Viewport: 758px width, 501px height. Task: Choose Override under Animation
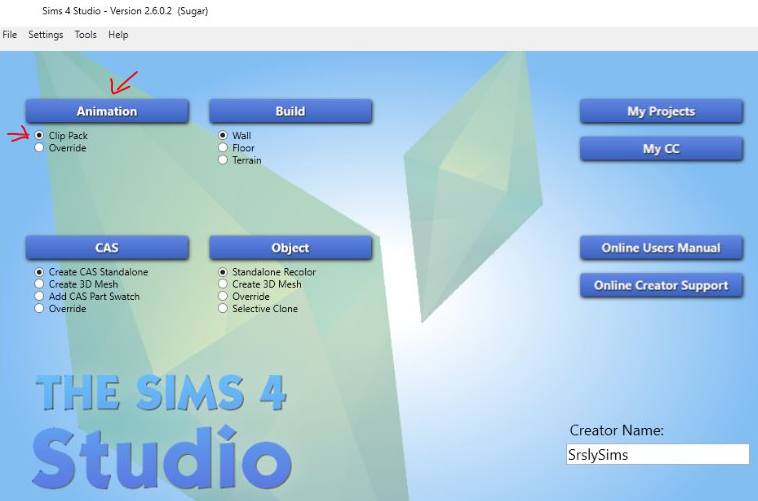point(40,148)
